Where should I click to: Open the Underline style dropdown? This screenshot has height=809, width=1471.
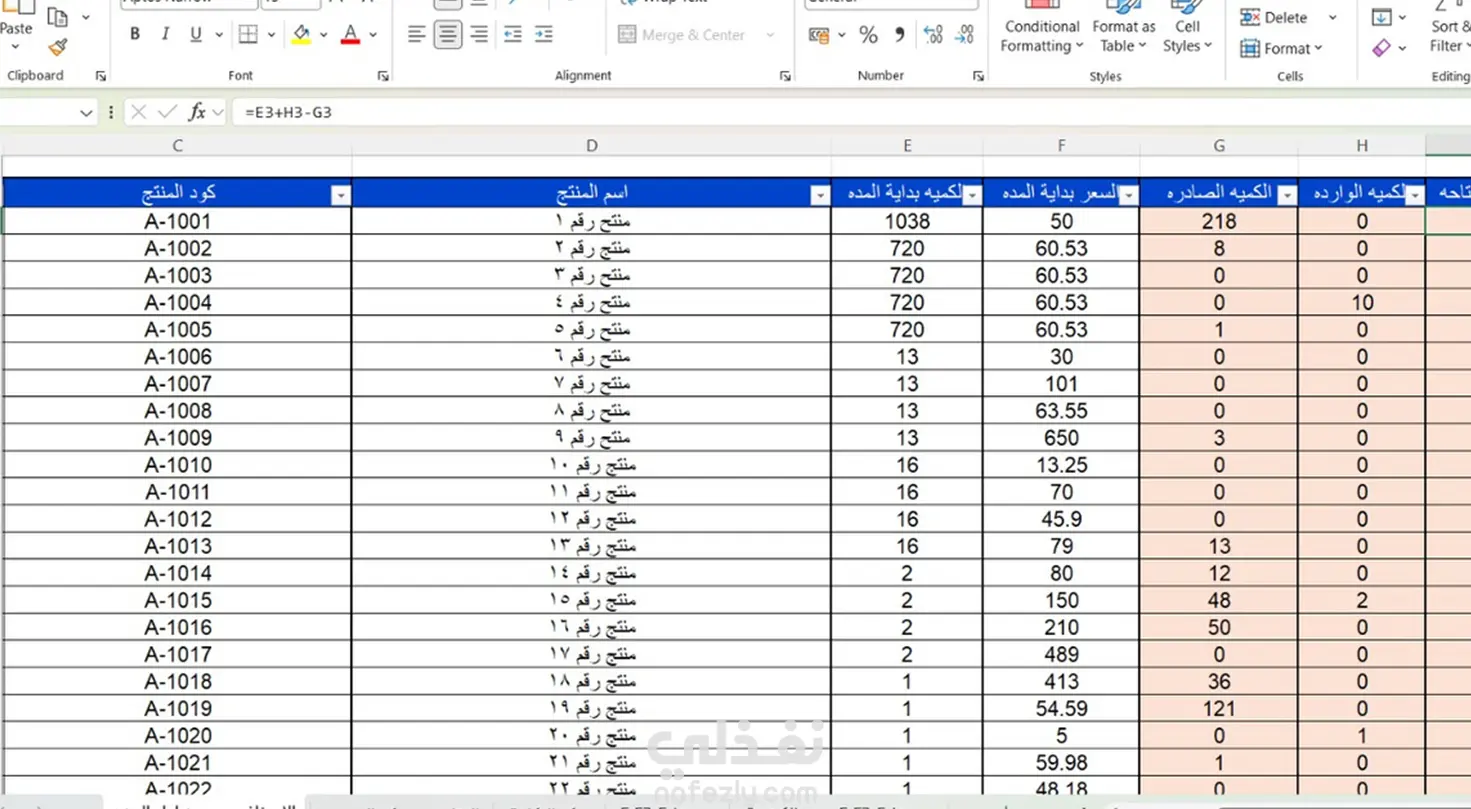(x=218, y=34)
